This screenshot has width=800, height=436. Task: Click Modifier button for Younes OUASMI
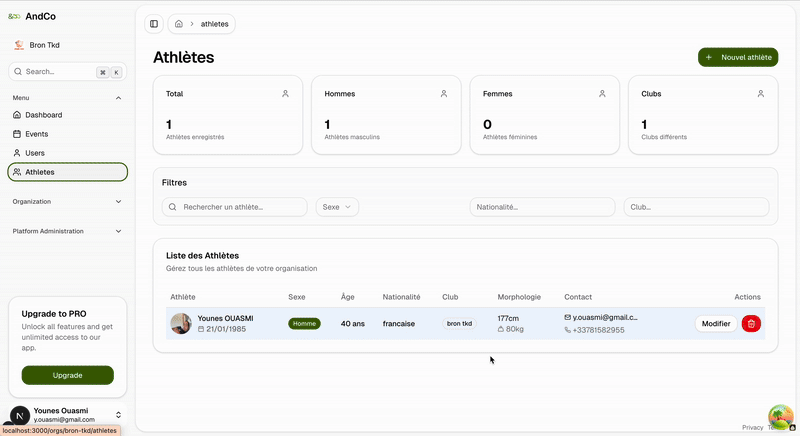pos(716,323)
